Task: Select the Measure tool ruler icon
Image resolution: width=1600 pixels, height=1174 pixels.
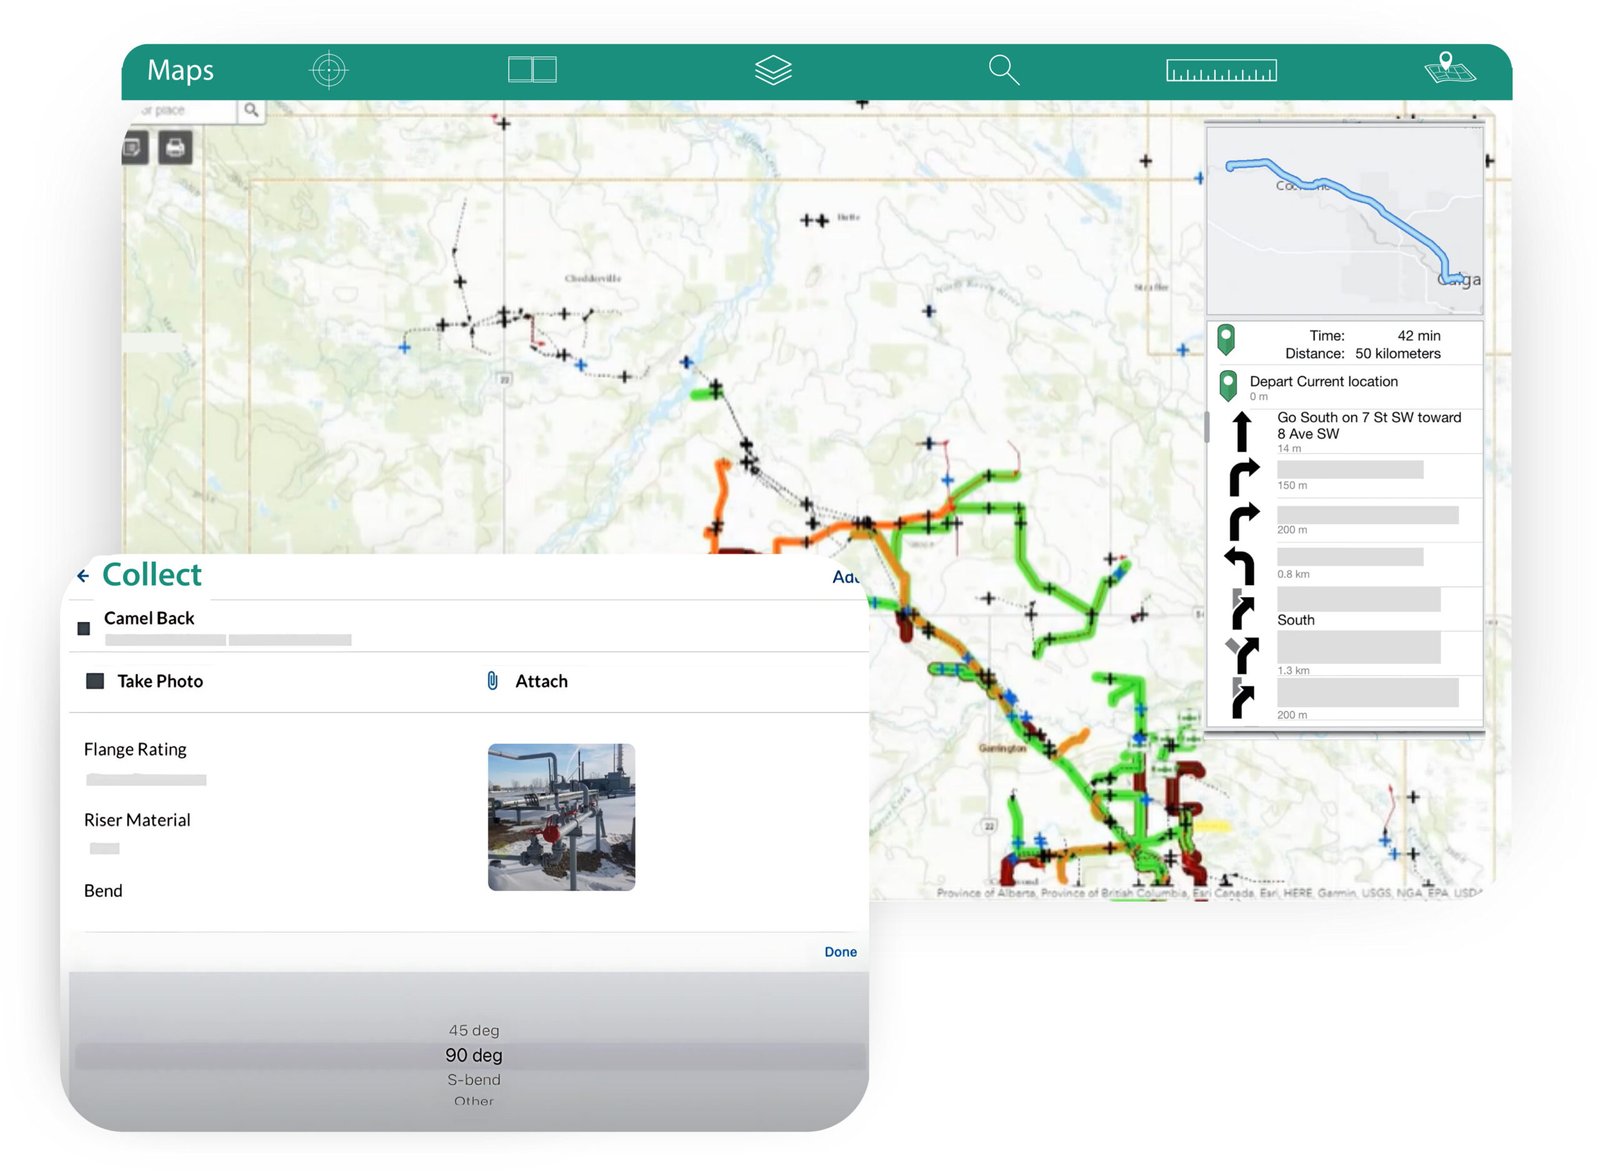Action: (1221, 70)
